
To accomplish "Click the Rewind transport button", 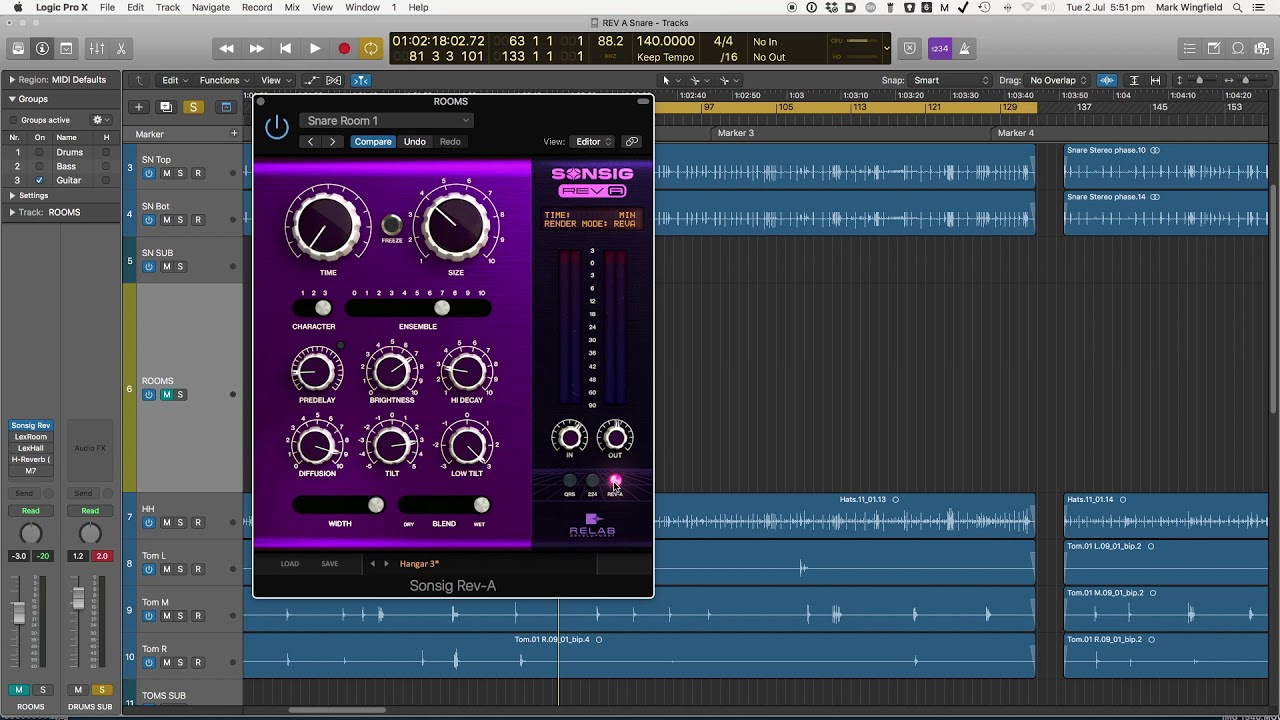I will coord(227,48).
